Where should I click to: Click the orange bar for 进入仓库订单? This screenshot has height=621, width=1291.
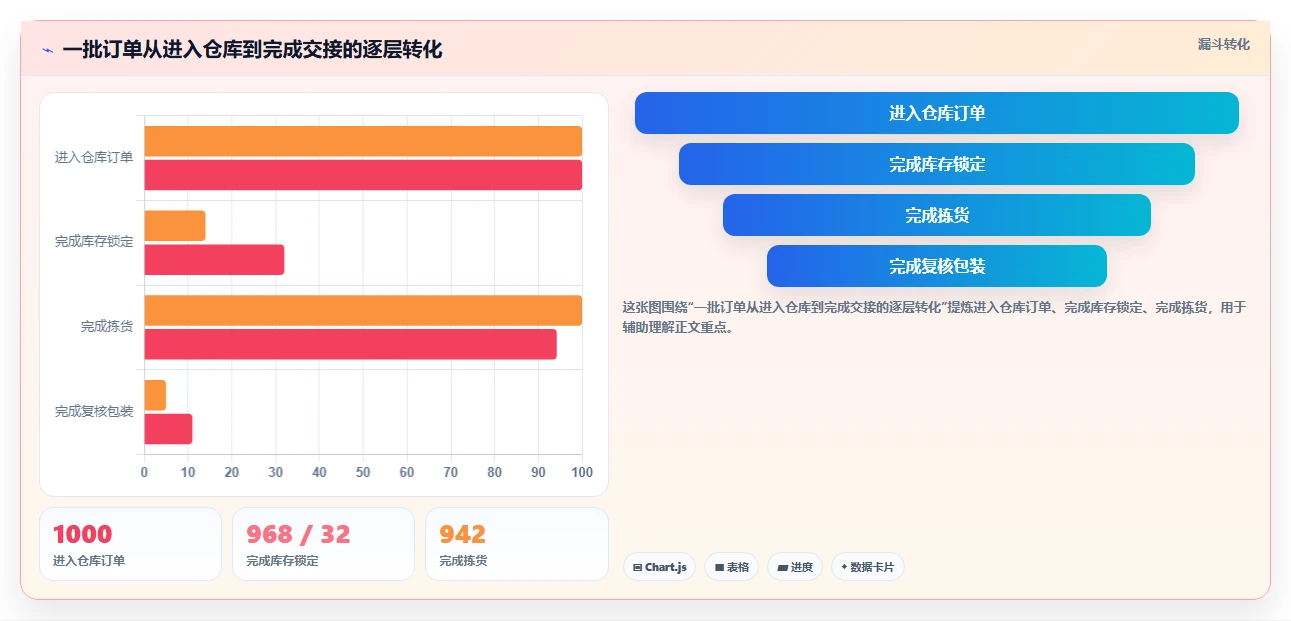point(363,141)
